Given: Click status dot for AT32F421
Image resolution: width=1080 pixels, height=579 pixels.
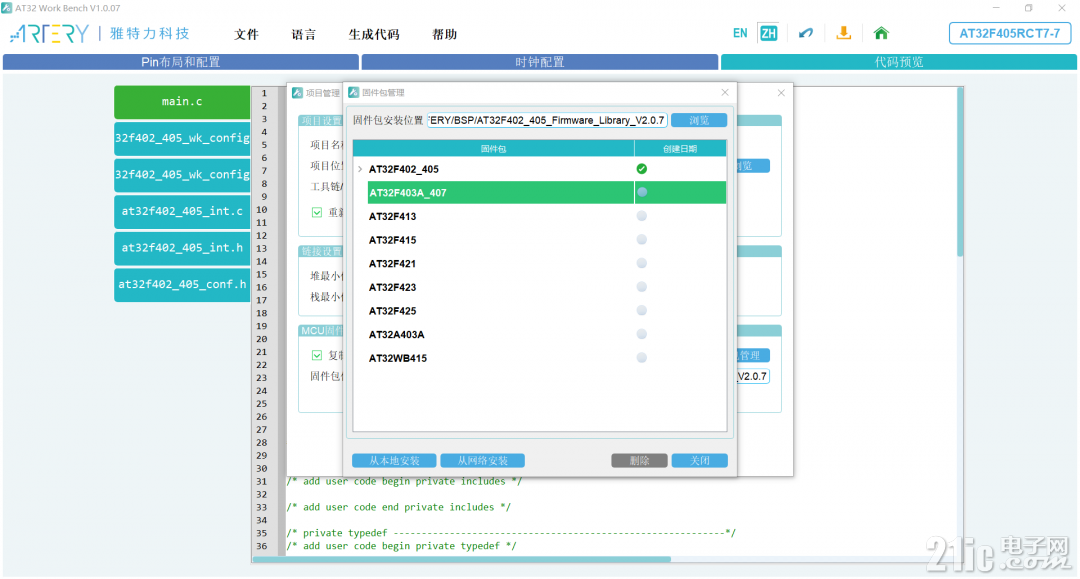Looking at the screenshot, I should tap(642, 263).
